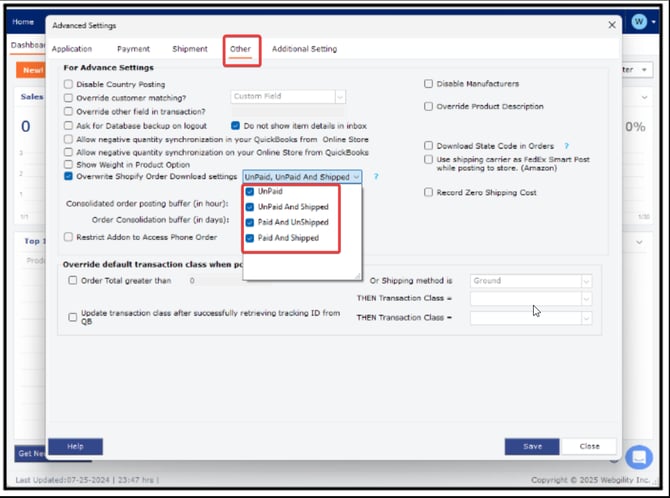Screen dimensions: 670x498
Task: Click the resize grip of dropdown list
Action: tap(357, 276)
